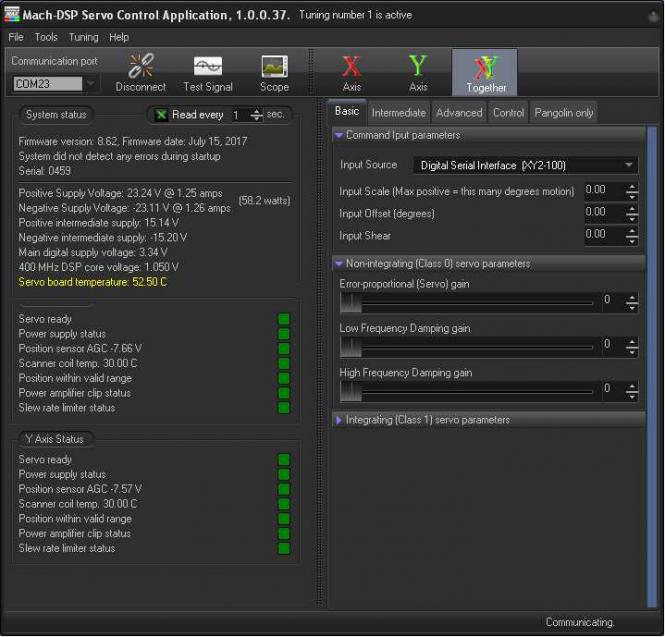Screen dimensions: 665x637
Task: Click Position sensor AGC -7.66 V text
Action: click(80, 349)
